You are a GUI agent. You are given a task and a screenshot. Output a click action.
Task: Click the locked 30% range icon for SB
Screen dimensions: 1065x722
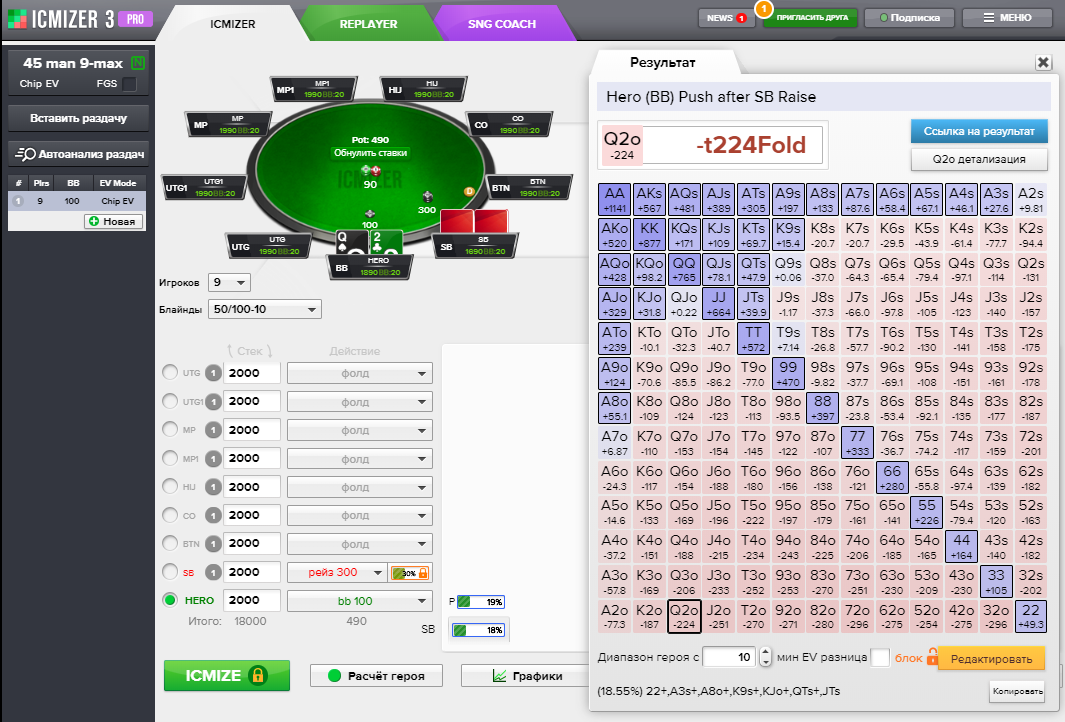point(410,573)
